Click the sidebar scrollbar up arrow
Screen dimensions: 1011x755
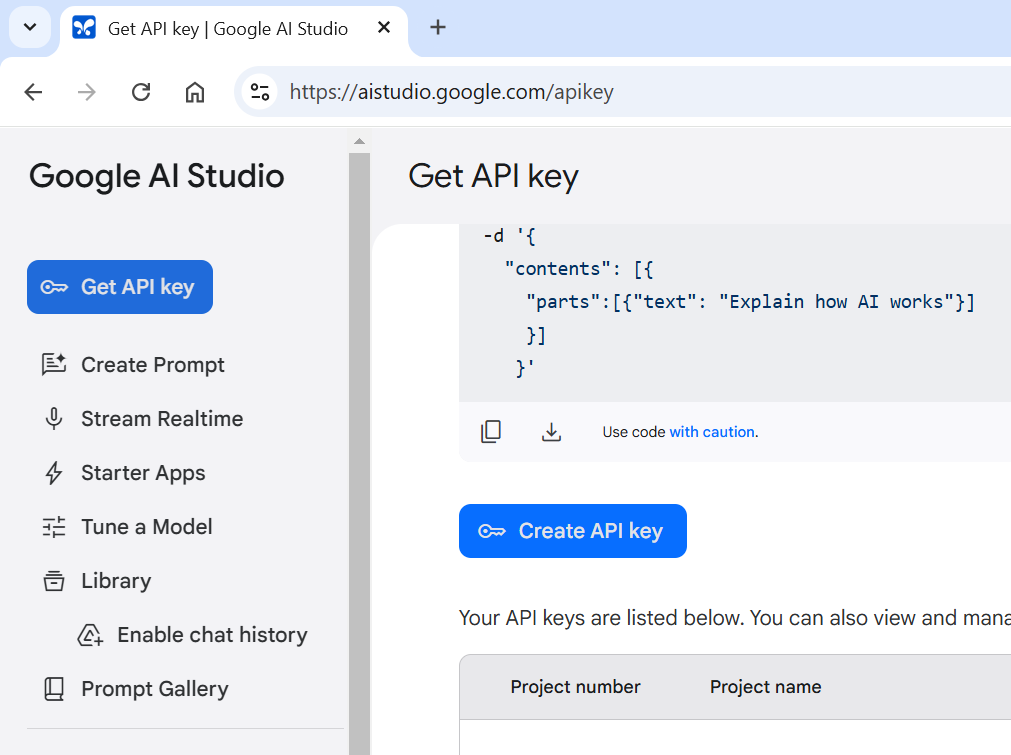pyautogui.click(x=359, y=141)
